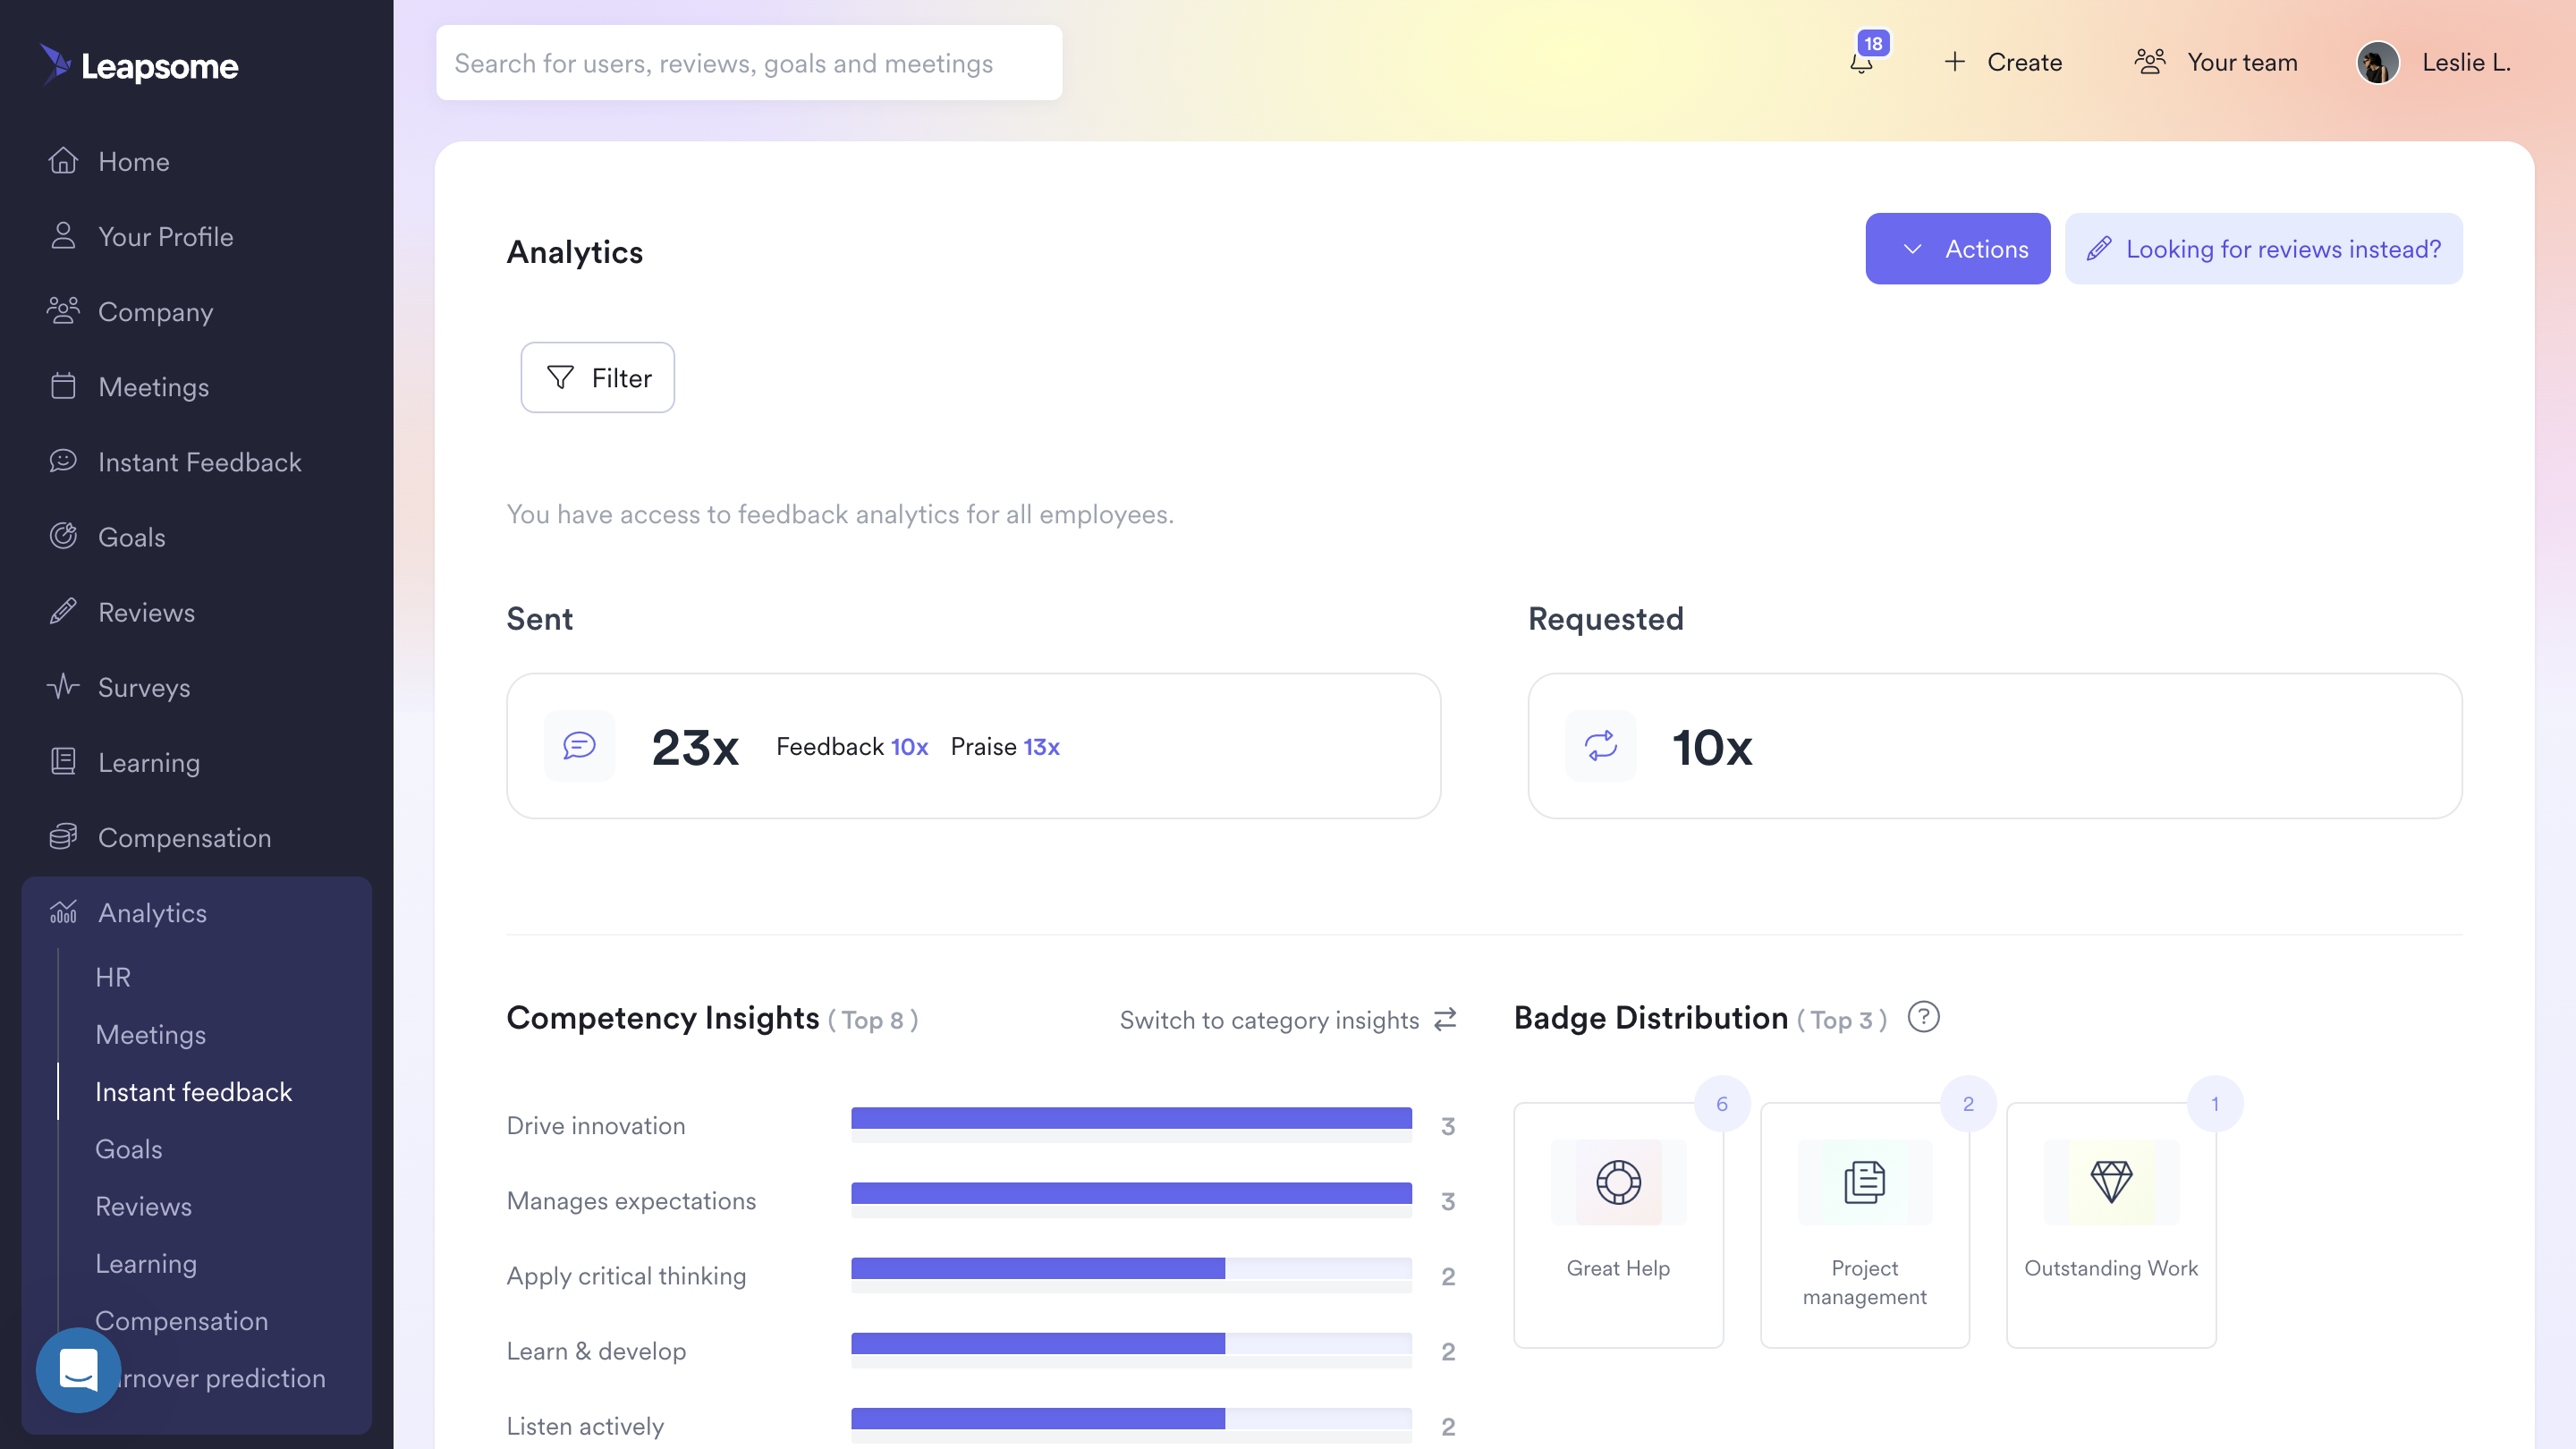Focus the search users and reviews field
2576x1449 pixels.
pyautogui.click(x=748, y=63)
